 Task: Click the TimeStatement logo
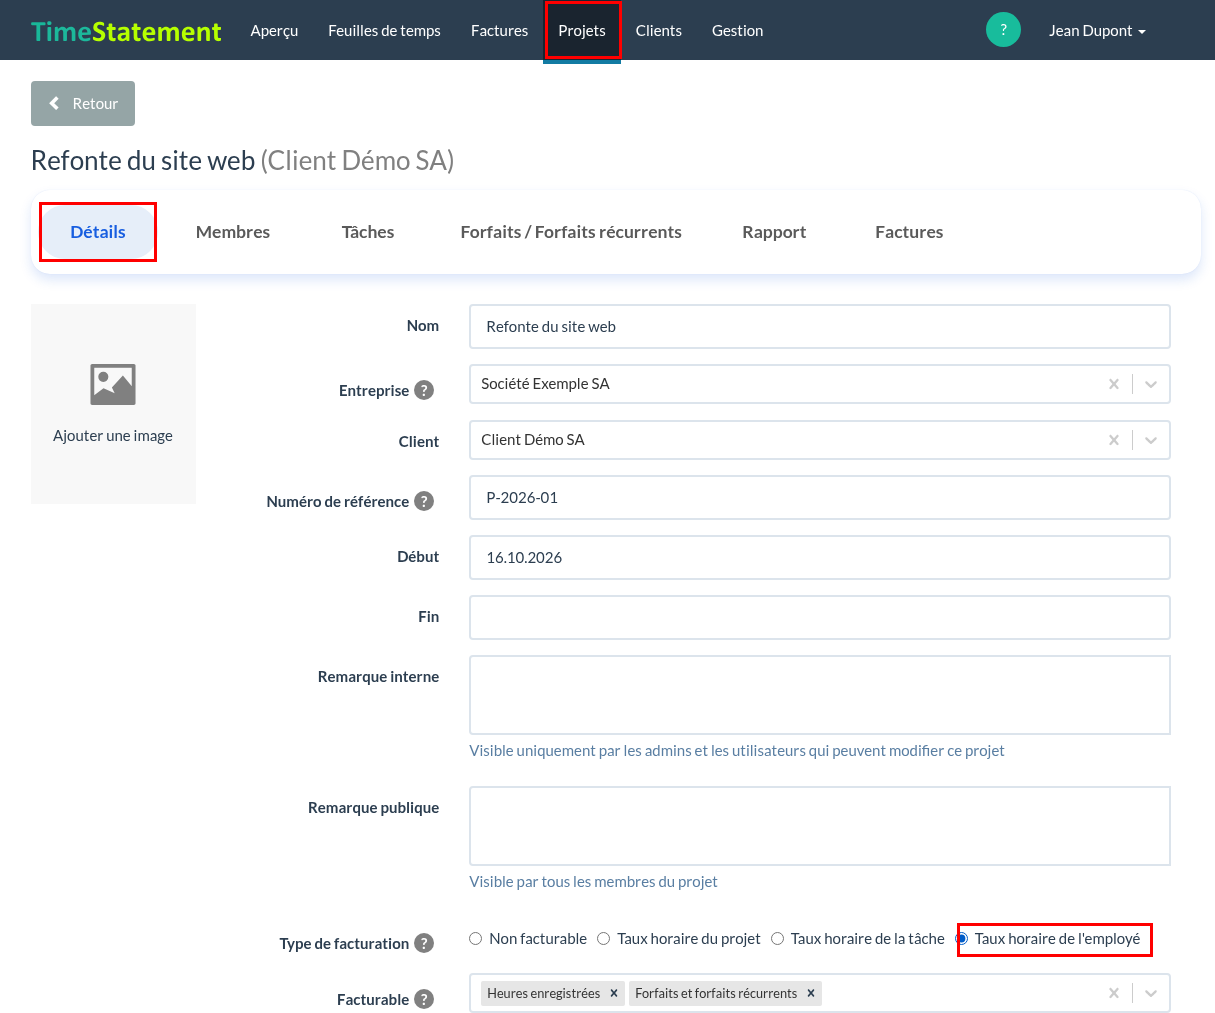pyautogui.click(x=126, y=31)
